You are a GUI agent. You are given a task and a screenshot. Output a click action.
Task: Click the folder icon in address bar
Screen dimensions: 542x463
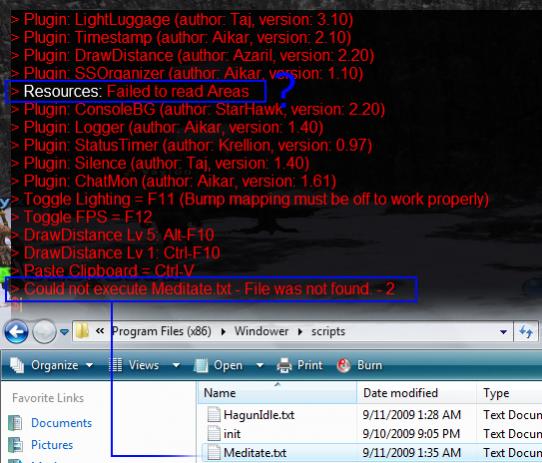click(x=82, y=332)
